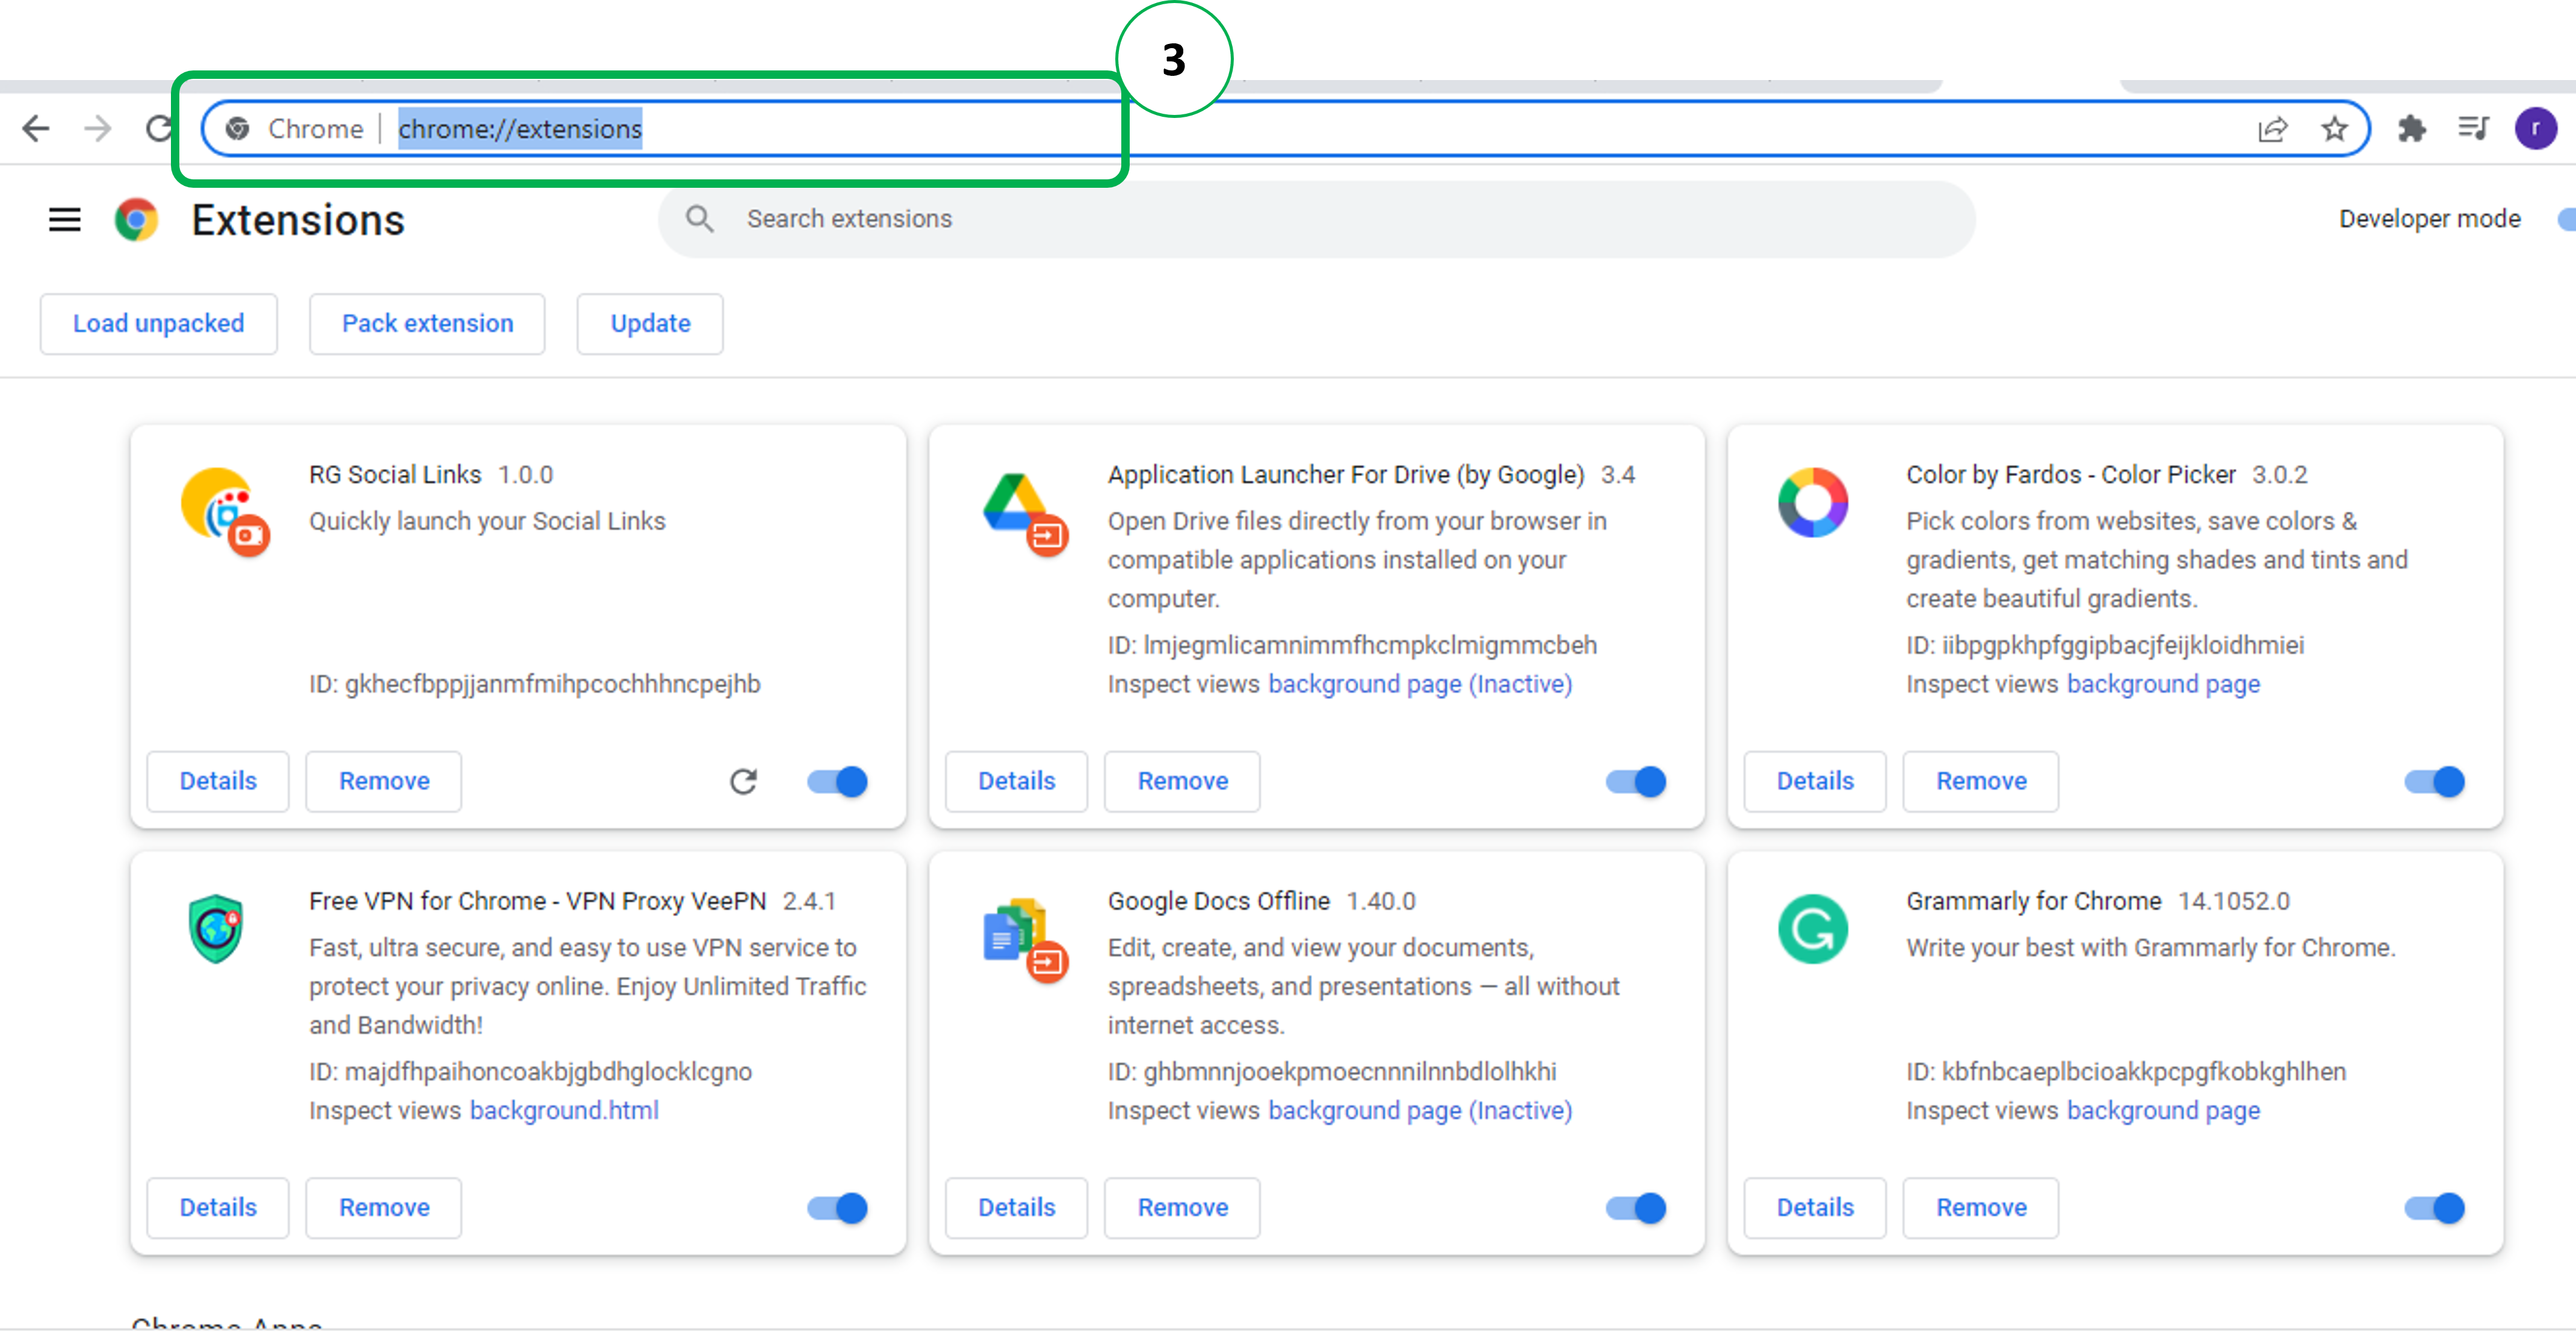
Task: Disable the Grammarly for Chrome toggle
Action: click(x=2435, y=1207)
